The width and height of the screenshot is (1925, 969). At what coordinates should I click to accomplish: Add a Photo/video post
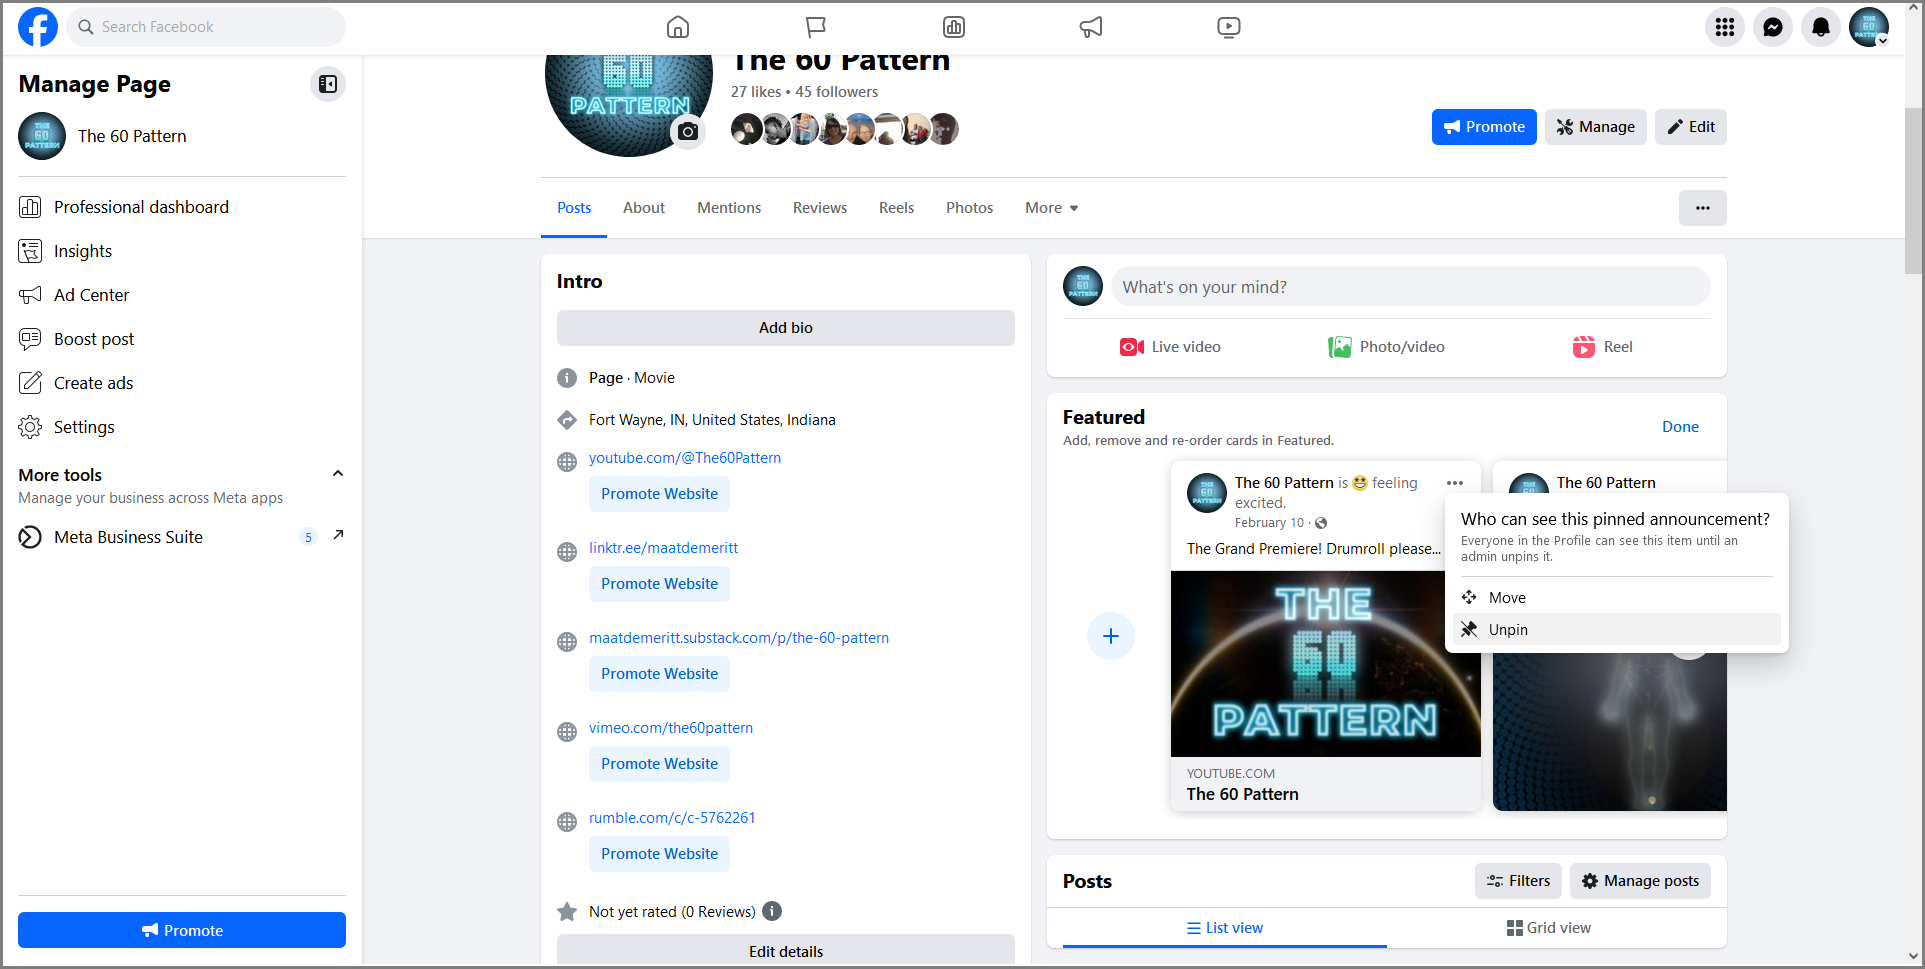click(1387, 347)
